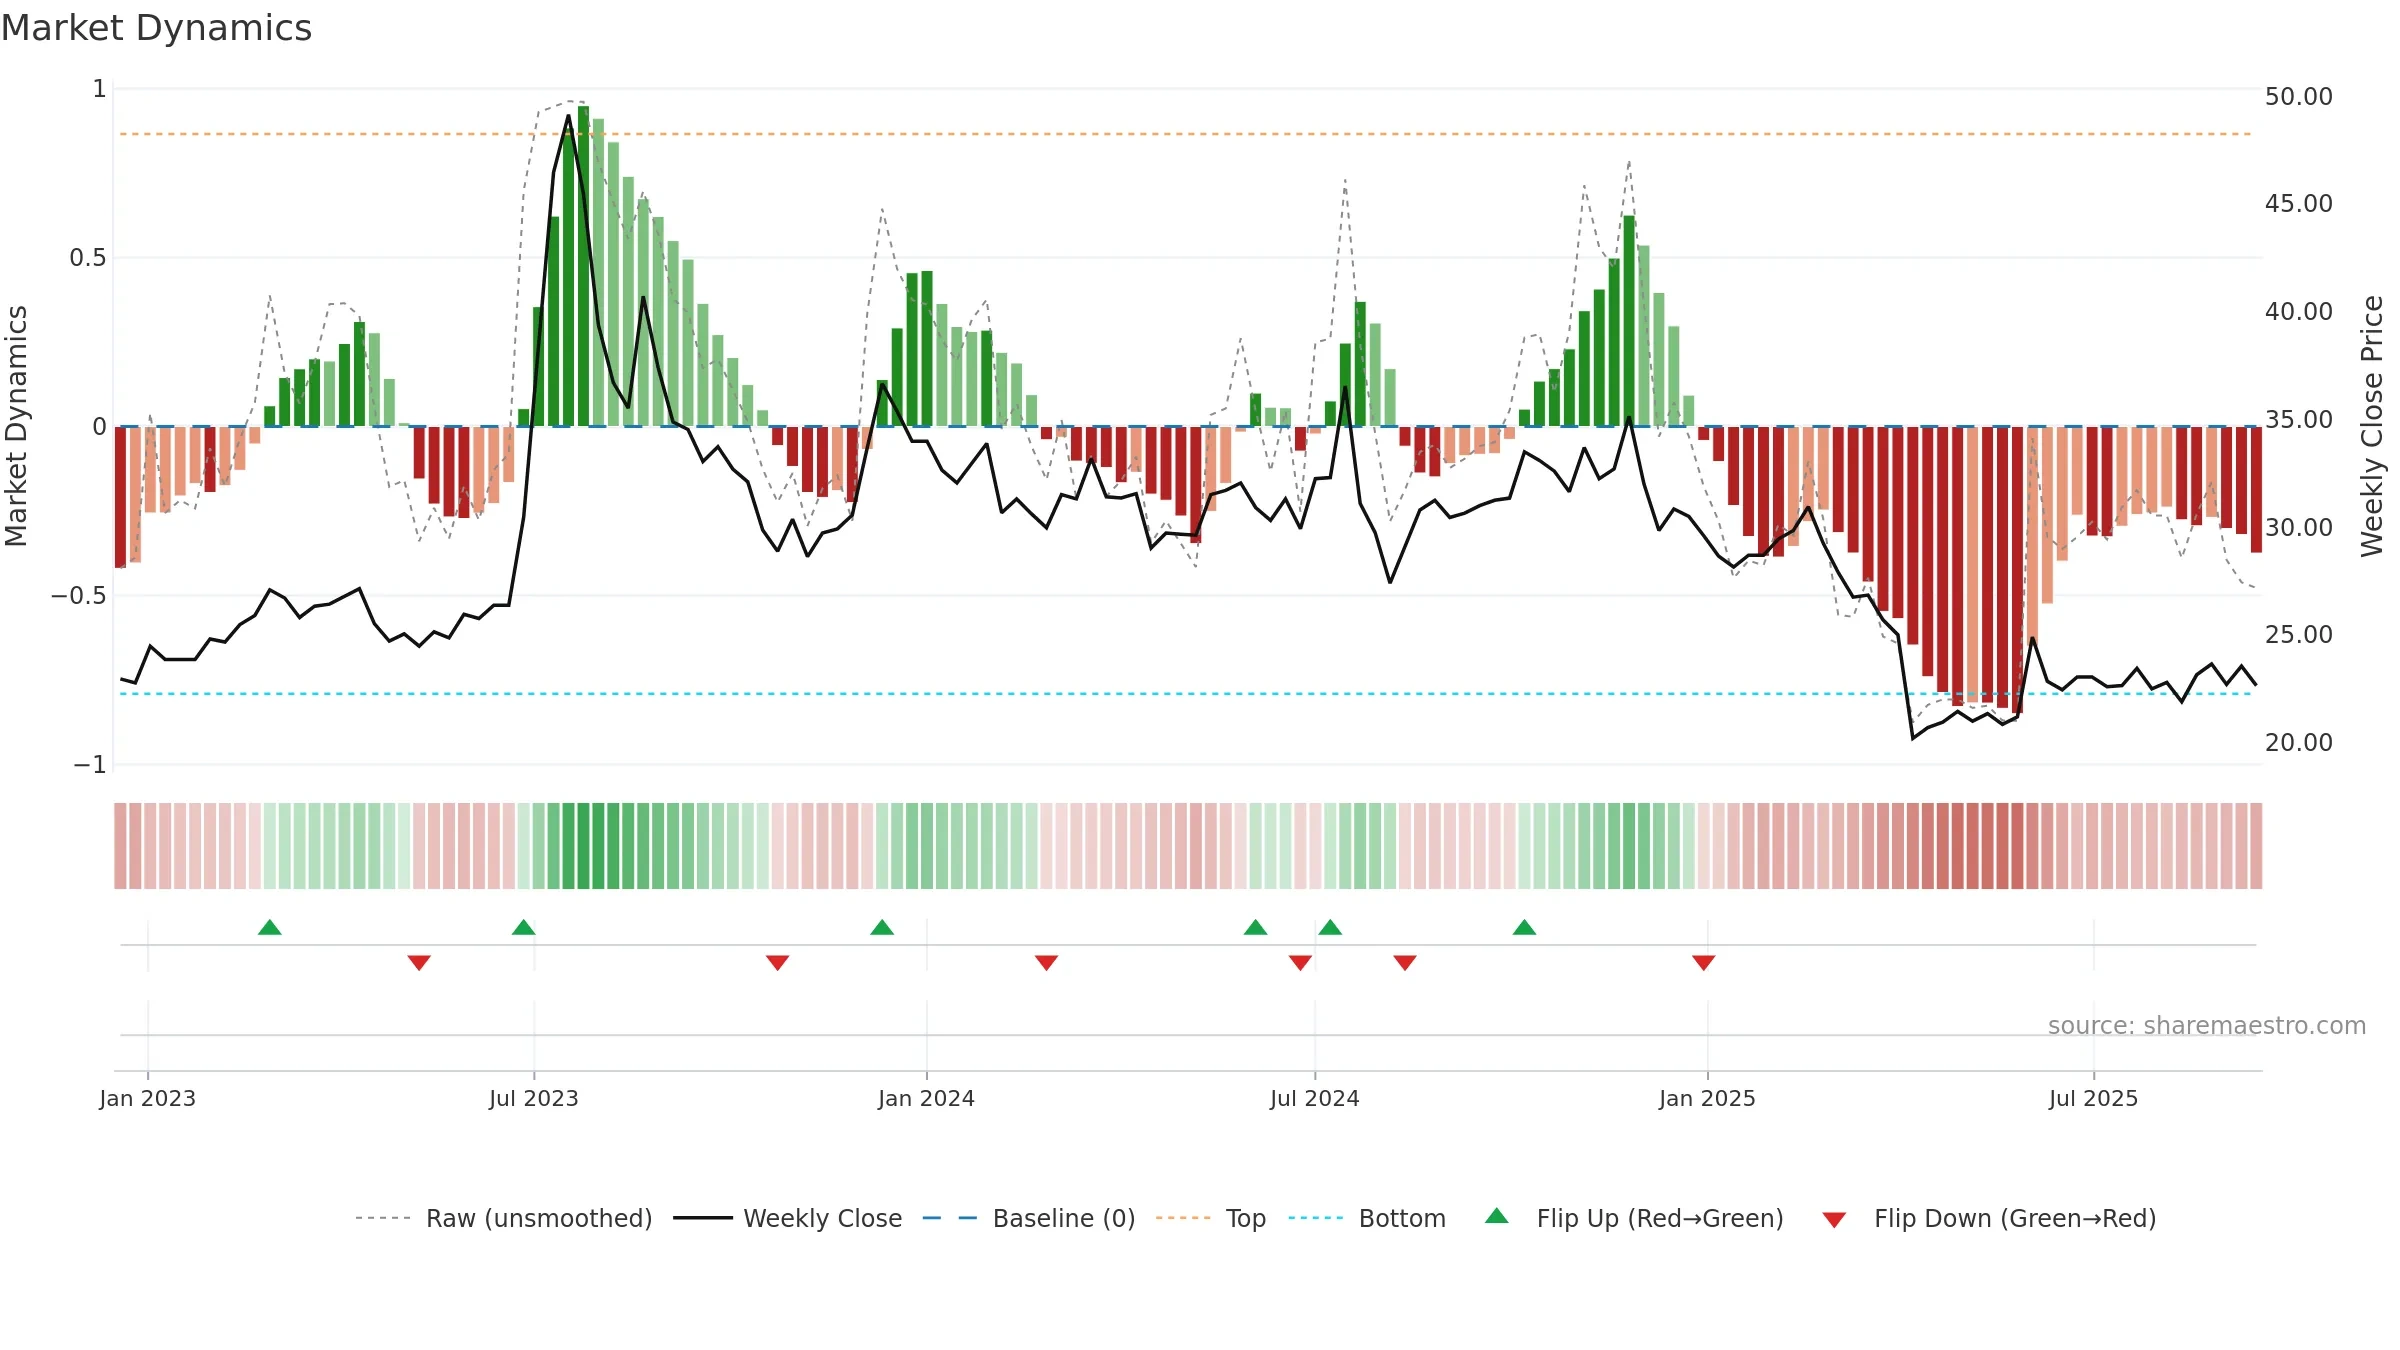Click the '40.00' price axis tick
2400x1350 pixels.
click(2299, 311)
